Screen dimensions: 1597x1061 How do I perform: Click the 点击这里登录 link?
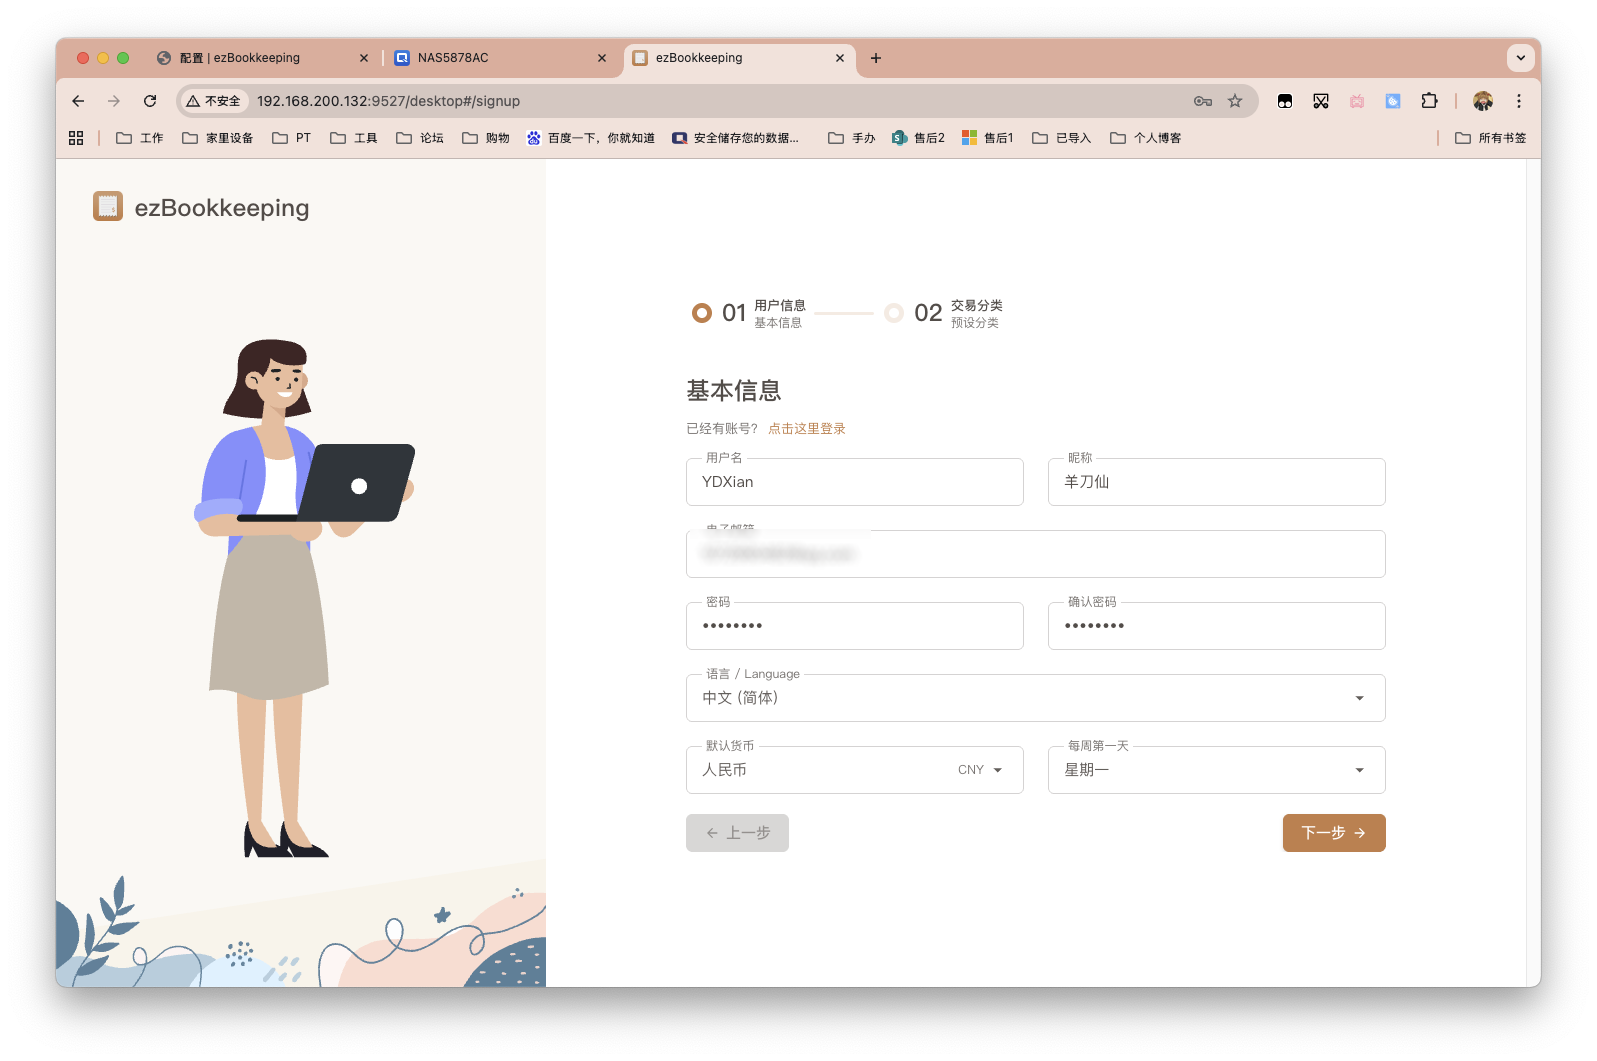(x=807, y=428)
